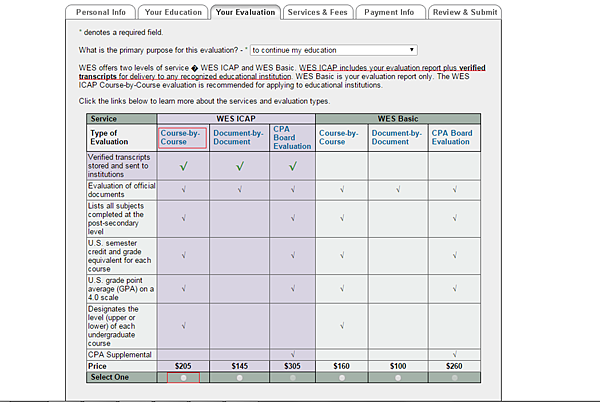
Task: Click green checkmark under ICAP Course-by-Course
Action: click(x=184, y=166)
